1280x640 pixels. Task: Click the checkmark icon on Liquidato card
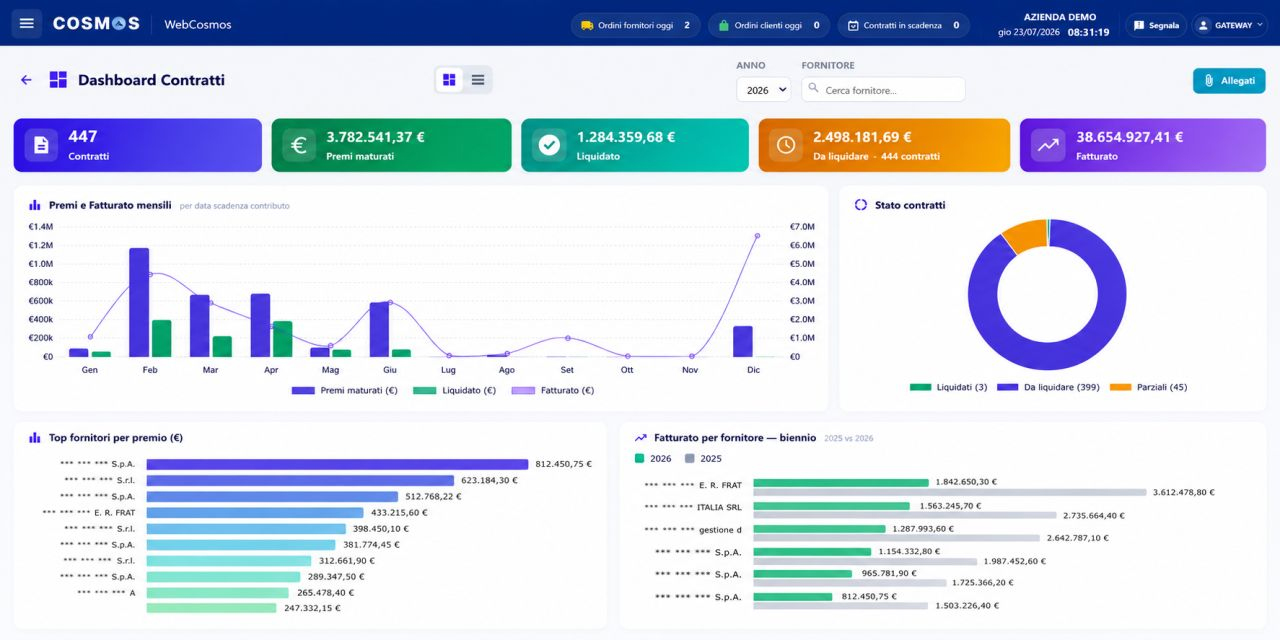[549, 145]
